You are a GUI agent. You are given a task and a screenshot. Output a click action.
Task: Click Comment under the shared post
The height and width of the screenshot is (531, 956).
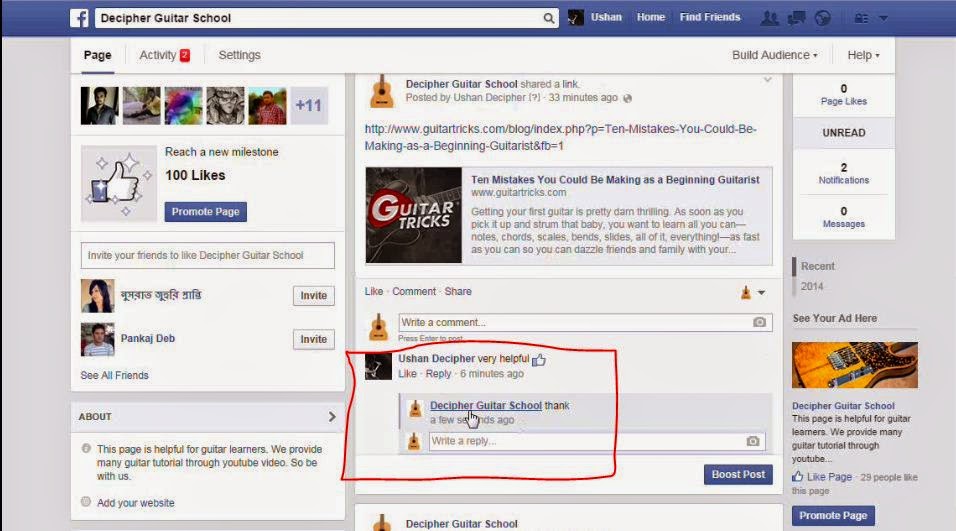pyautogui.click(x=414, y=291)
